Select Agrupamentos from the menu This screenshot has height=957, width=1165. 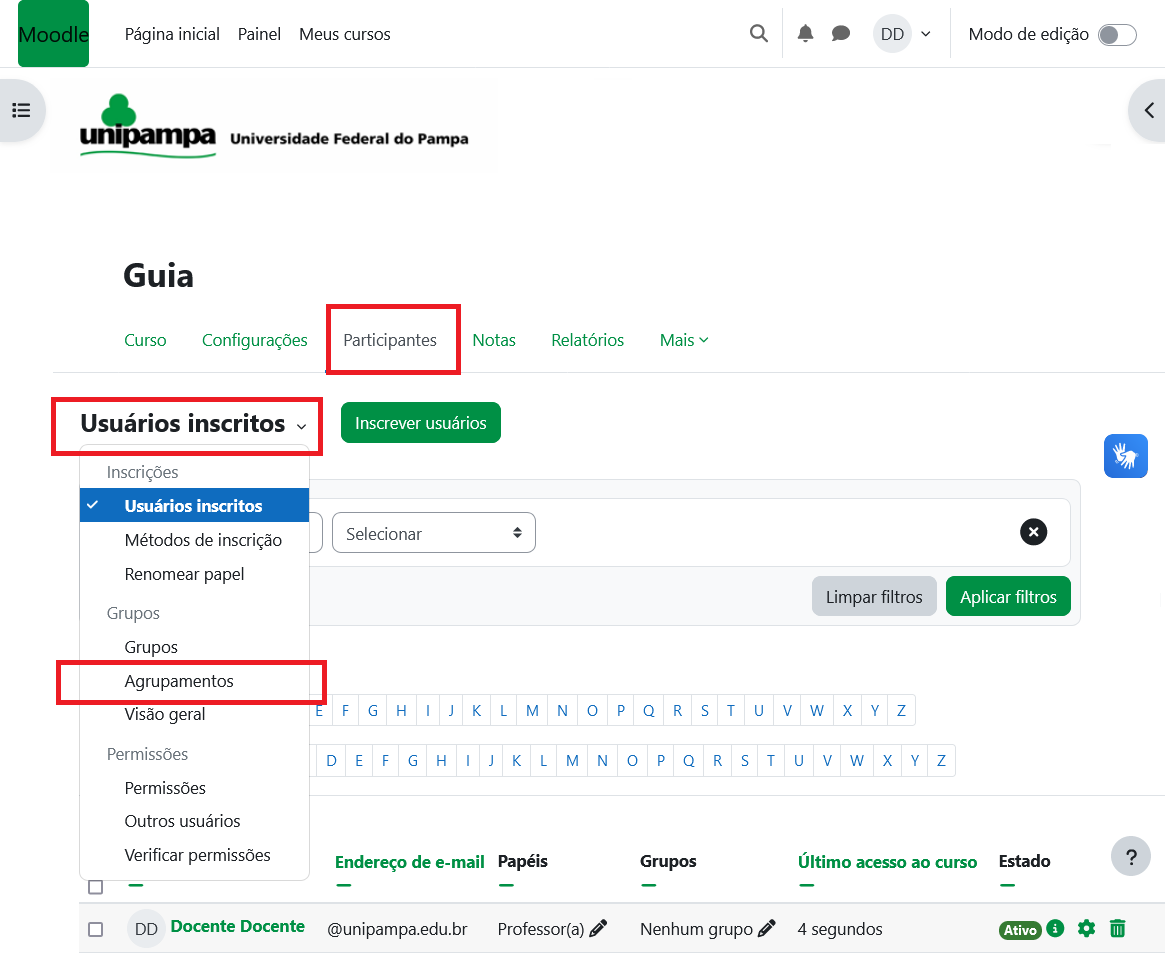[x=179, y=681]
